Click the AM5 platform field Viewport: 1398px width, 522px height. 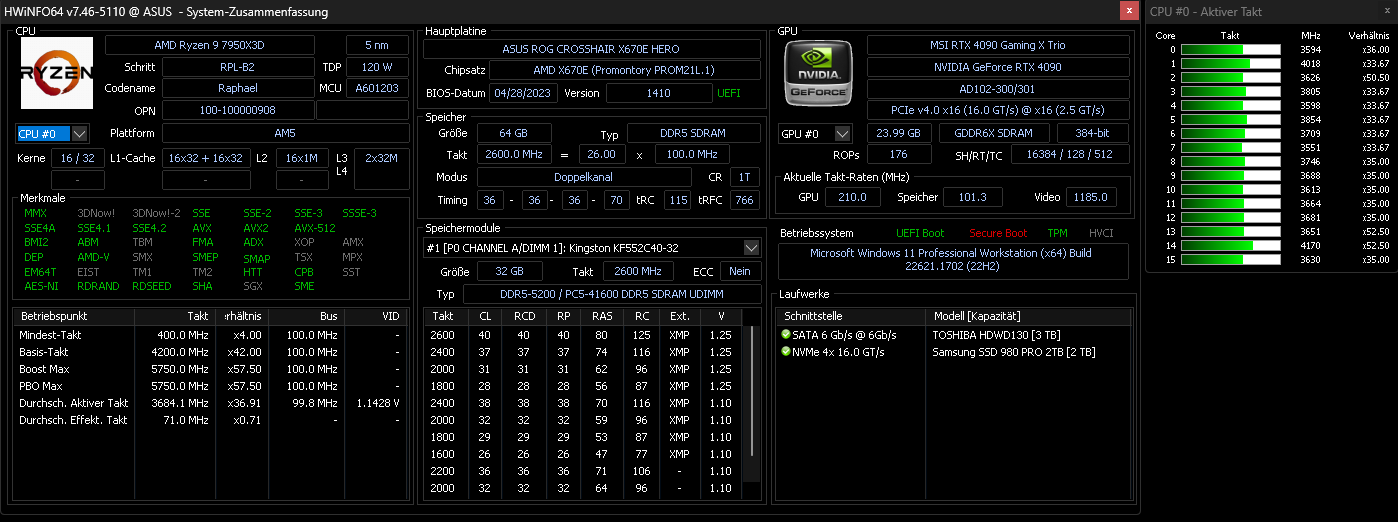(285, 133)
